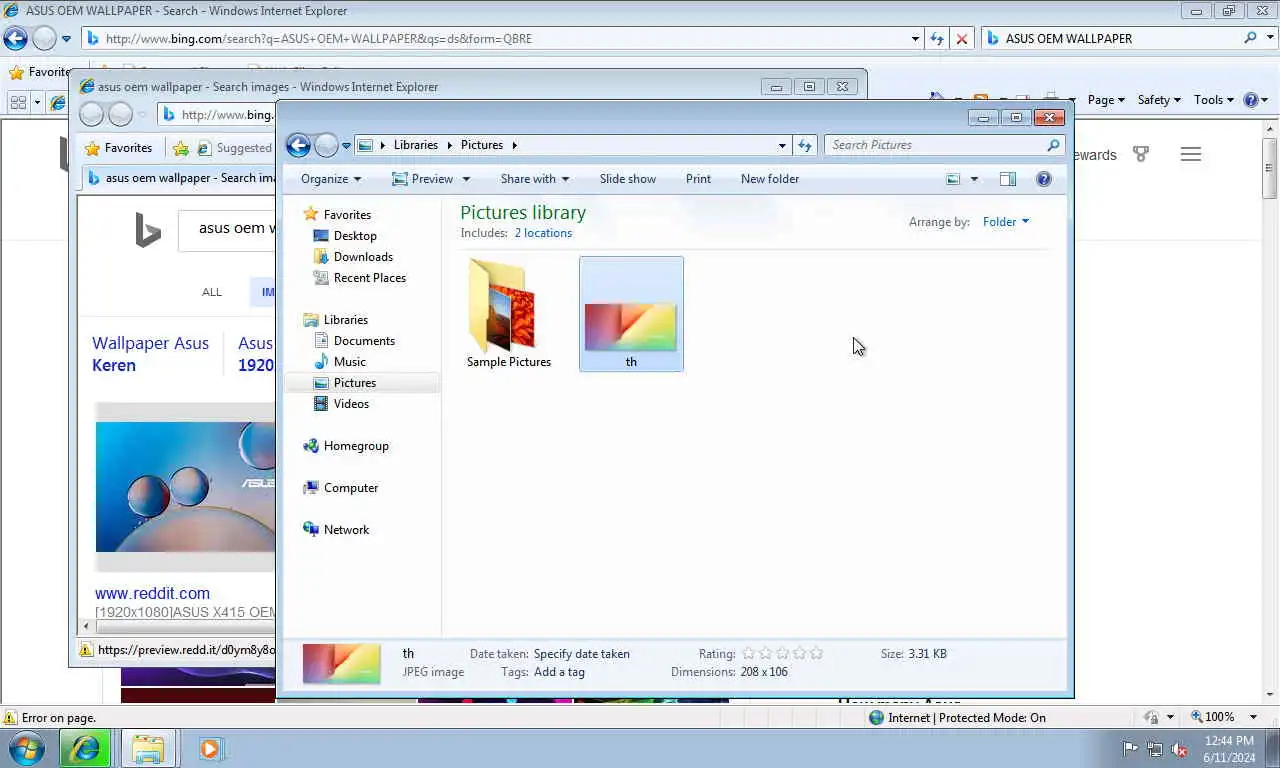Open Wallpaper Asus Keren suggestion in images window
1280x768 pixels.
150,354
